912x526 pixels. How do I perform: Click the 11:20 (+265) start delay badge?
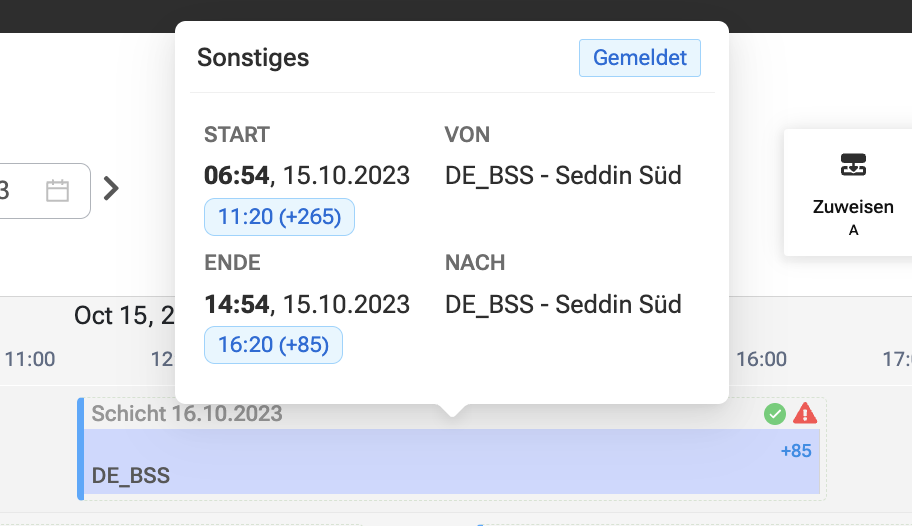[279, 216]
